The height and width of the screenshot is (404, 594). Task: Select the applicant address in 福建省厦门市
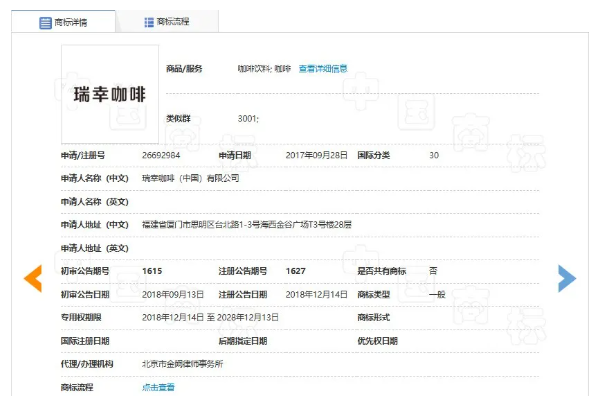tap(247, 225)
